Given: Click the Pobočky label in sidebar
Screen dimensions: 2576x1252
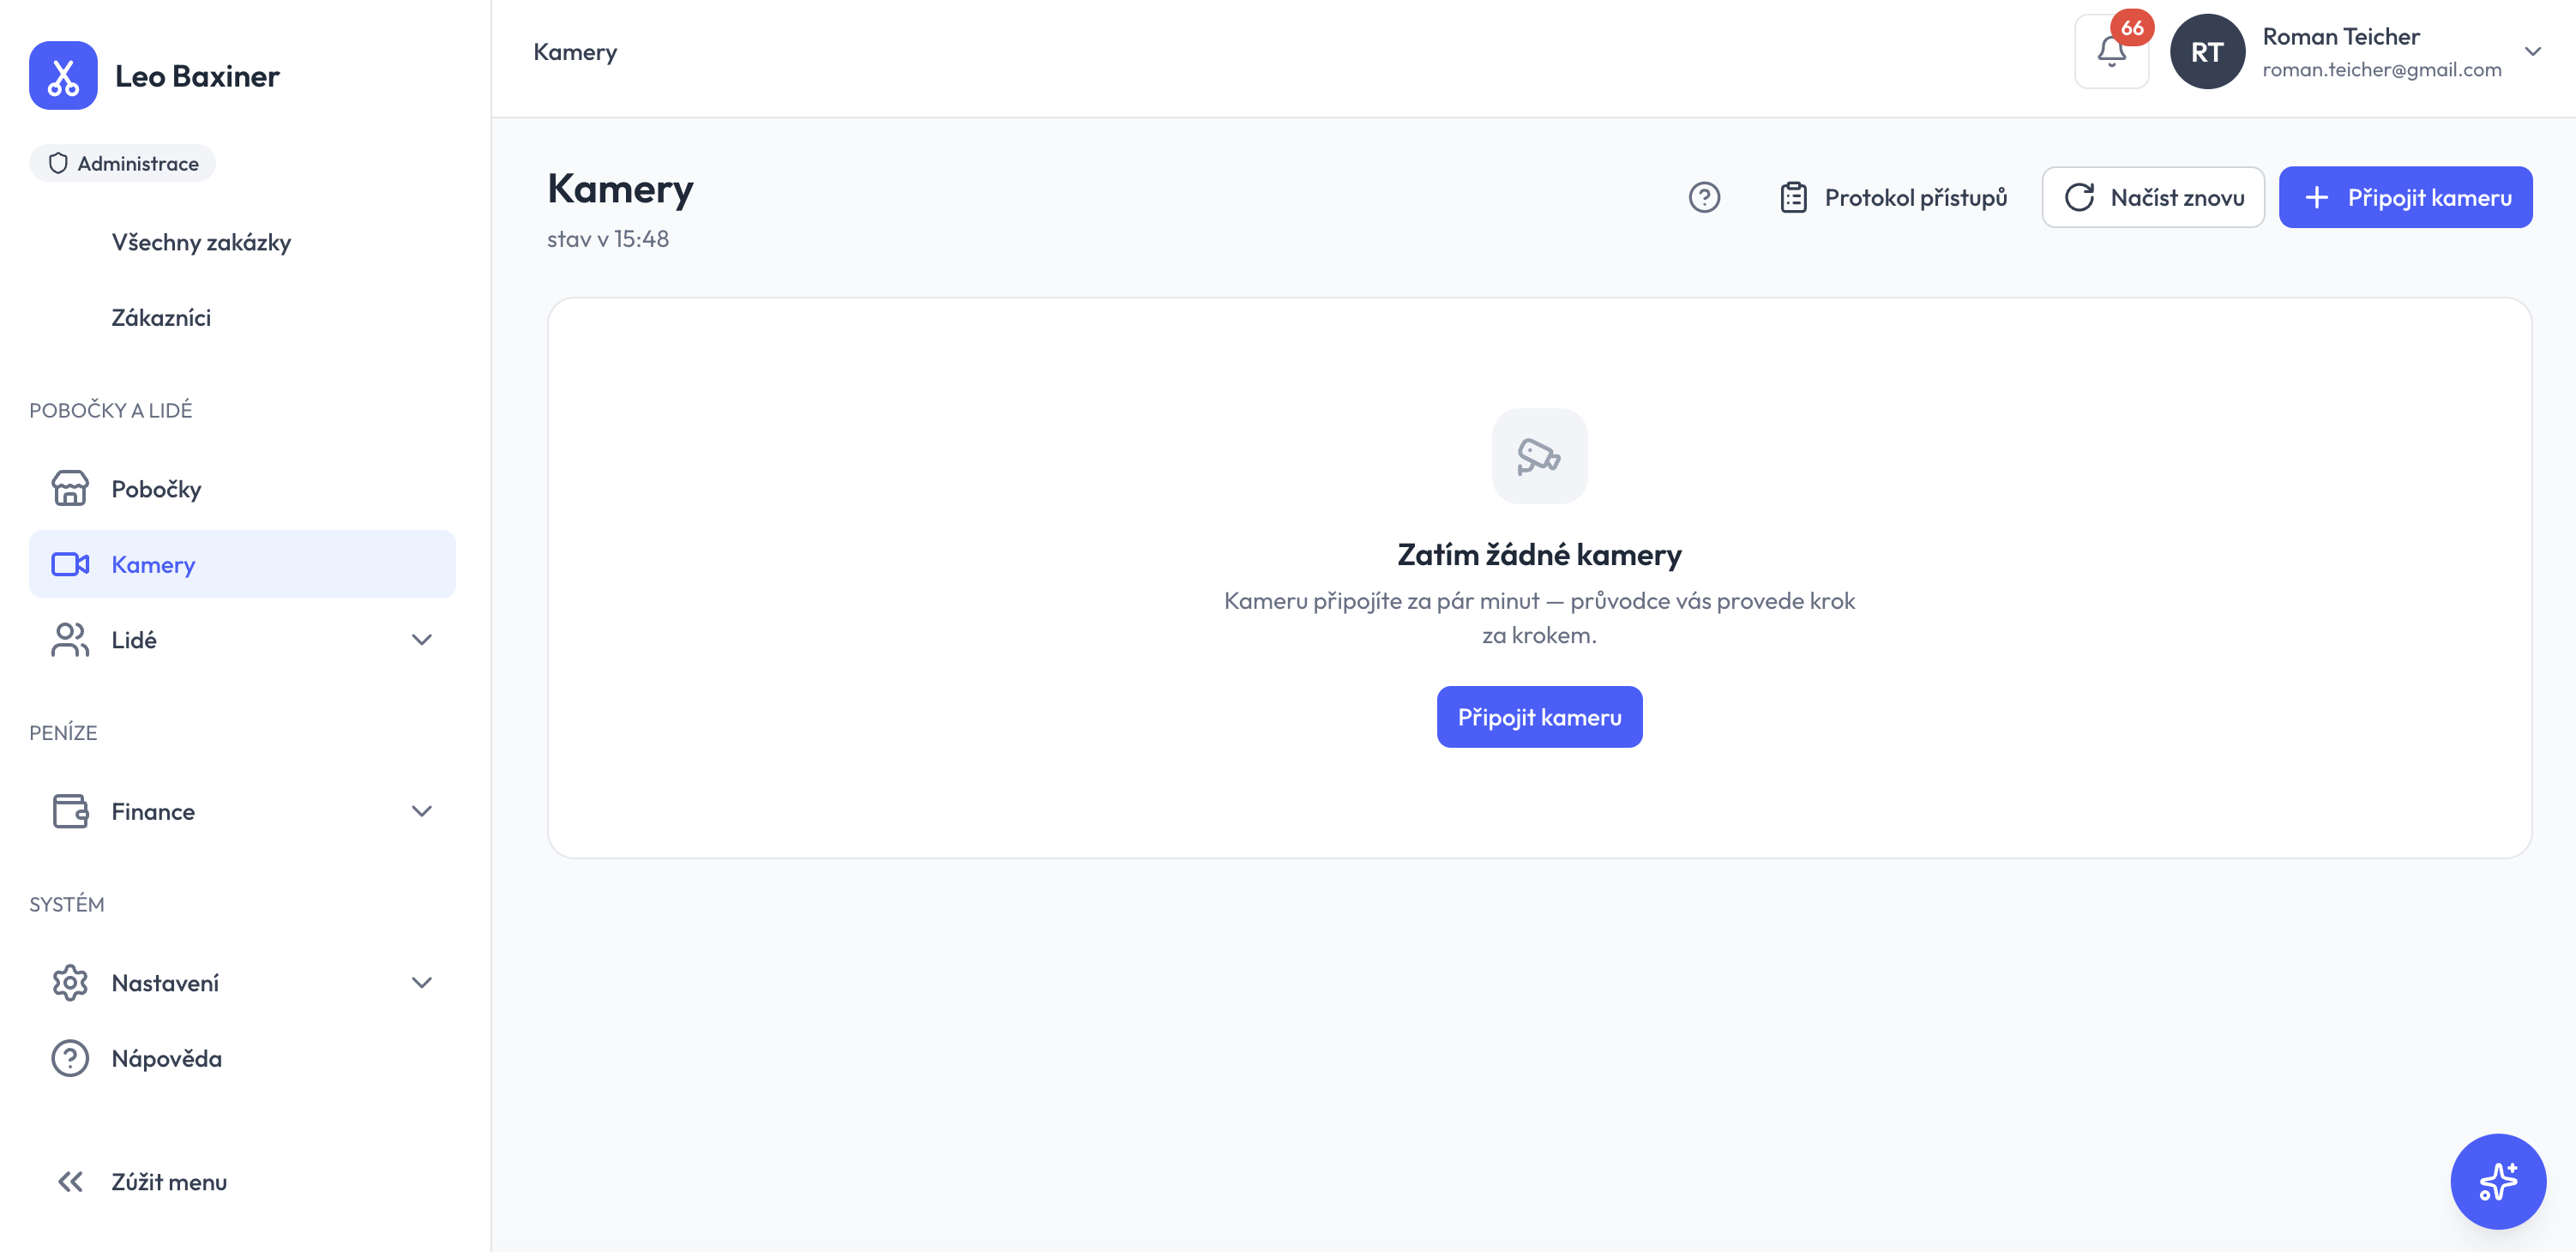Looking at the screenshot, I should [156, 489].
